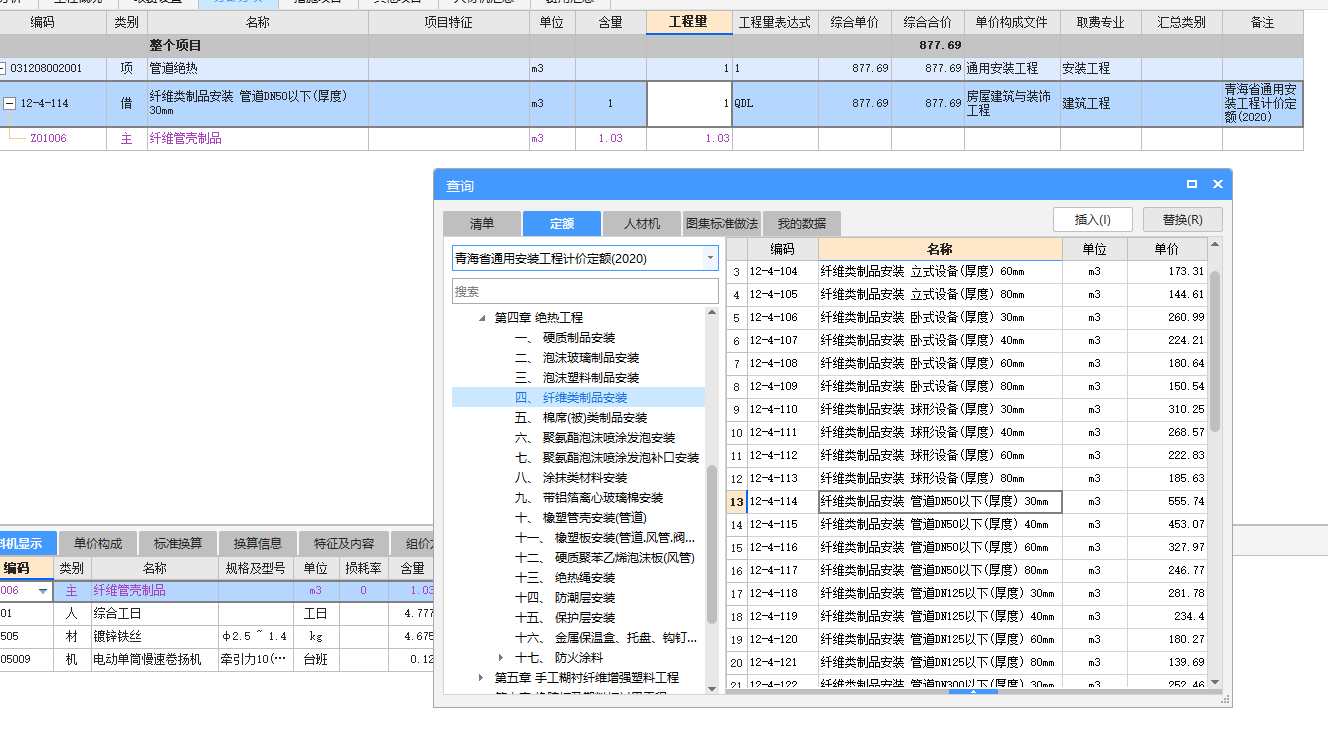Select row 12-4-115 管道DN50以下 40mm
The image size is (1328, 749).
(x=966, y=525)
